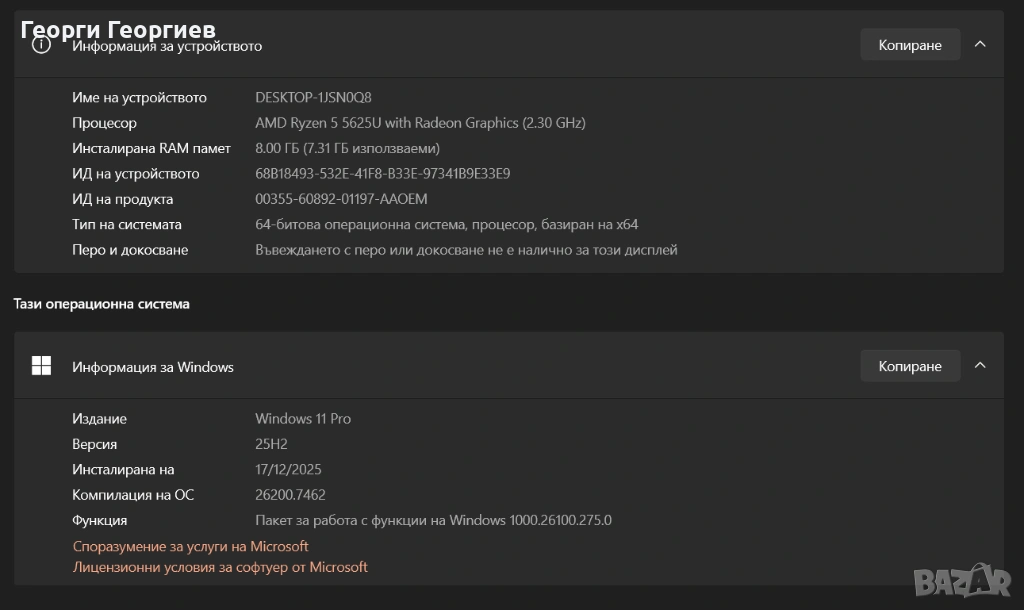Collapse the Windows information section chevron
Screen dimensions: 1024x610
(980, 366)
